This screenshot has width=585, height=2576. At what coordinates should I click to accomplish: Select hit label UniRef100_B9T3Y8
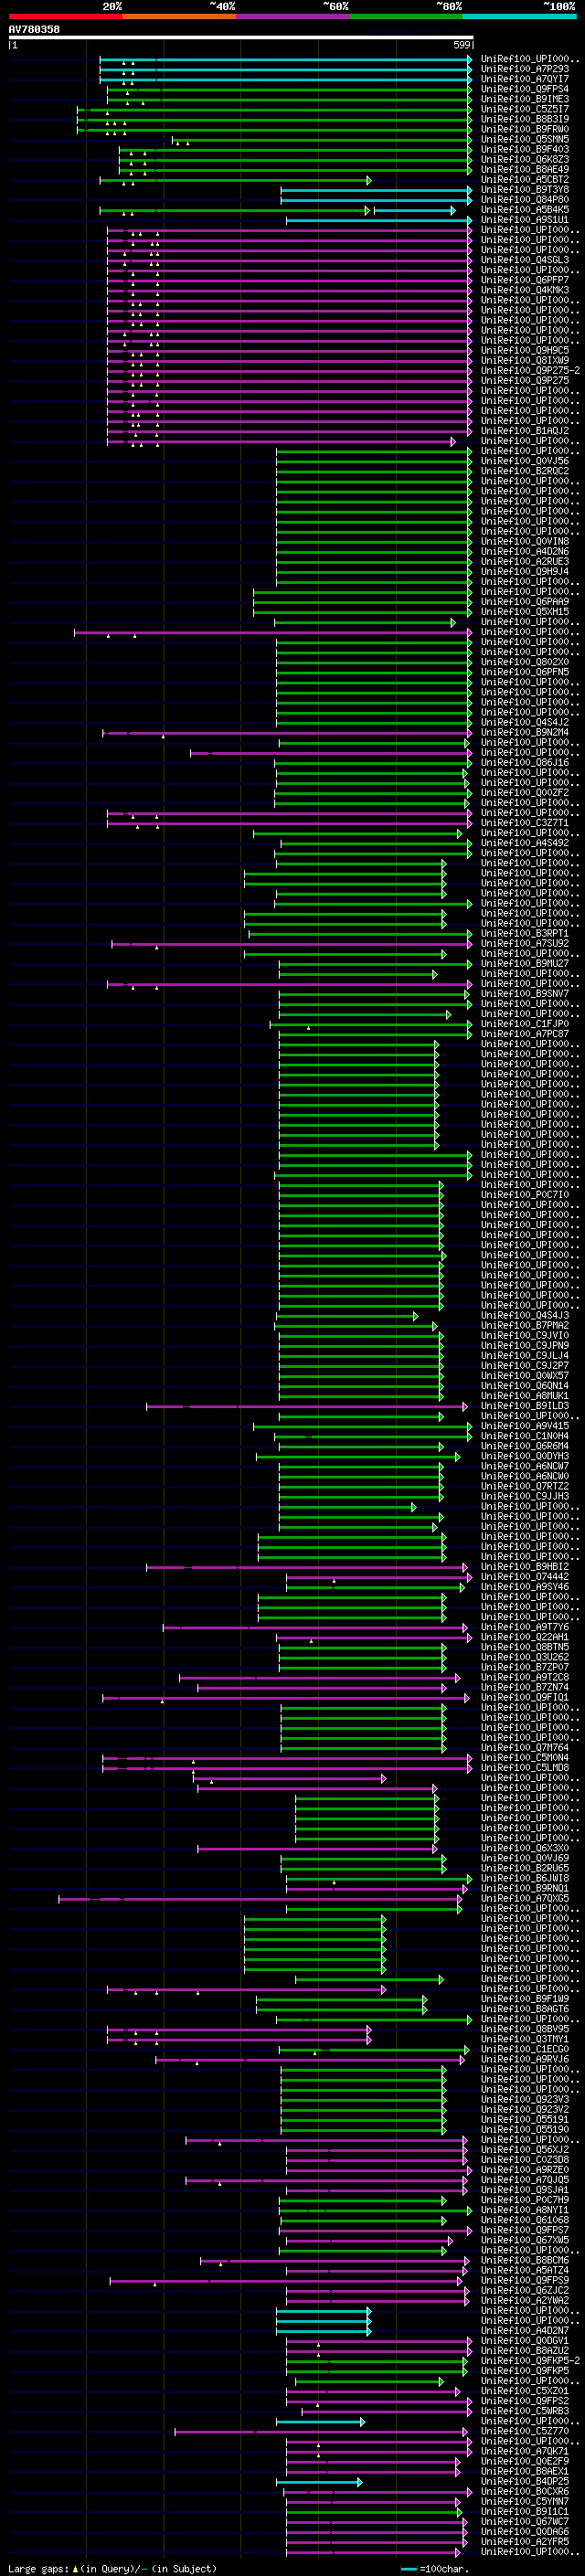525,189
